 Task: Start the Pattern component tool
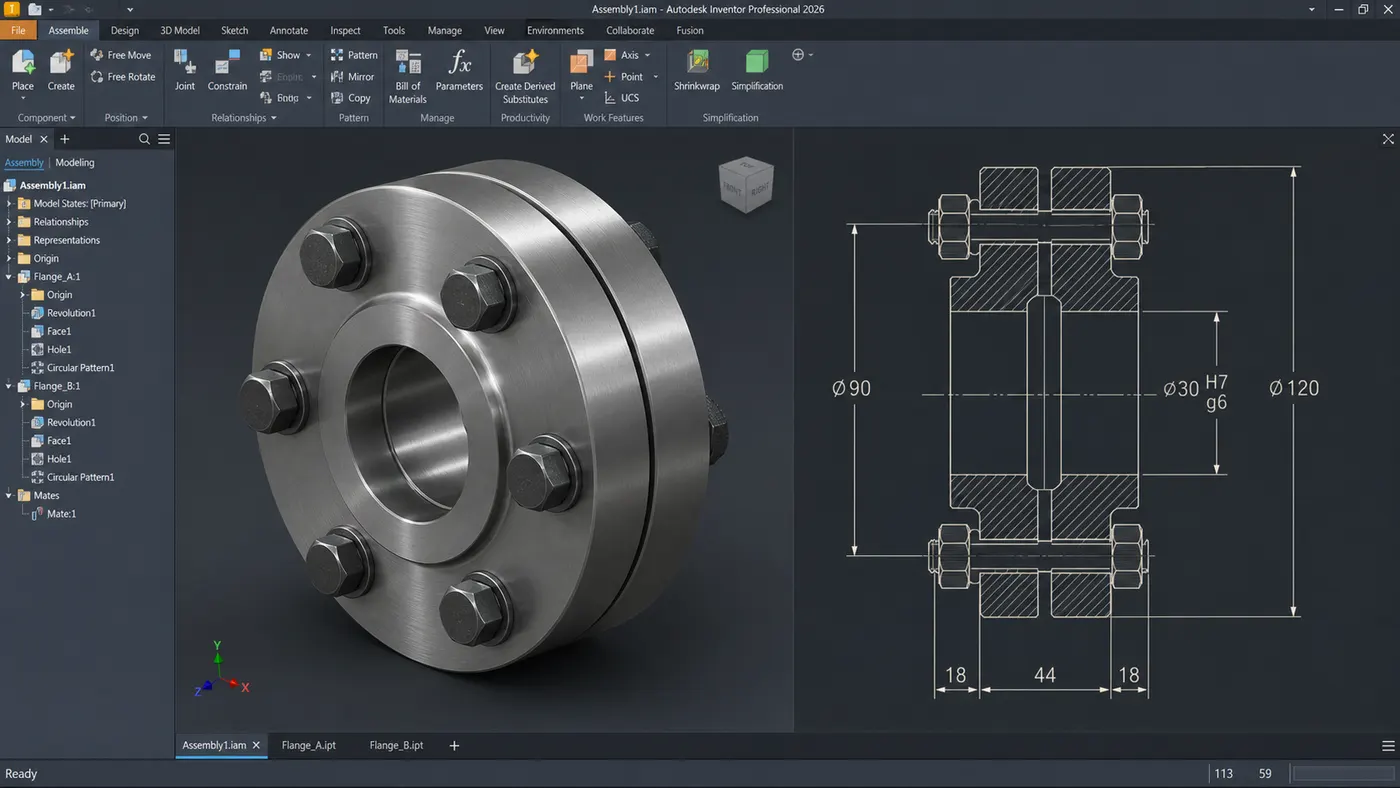(355, 55)
